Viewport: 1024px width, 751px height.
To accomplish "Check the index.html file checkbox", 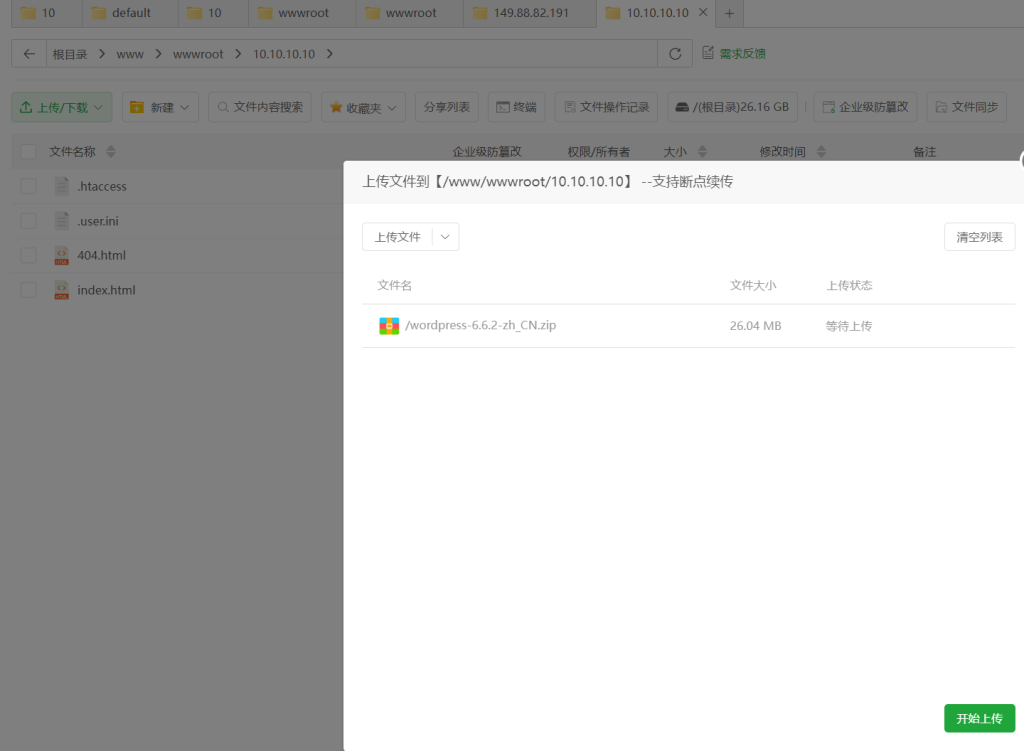I will (x=28, y=290).
